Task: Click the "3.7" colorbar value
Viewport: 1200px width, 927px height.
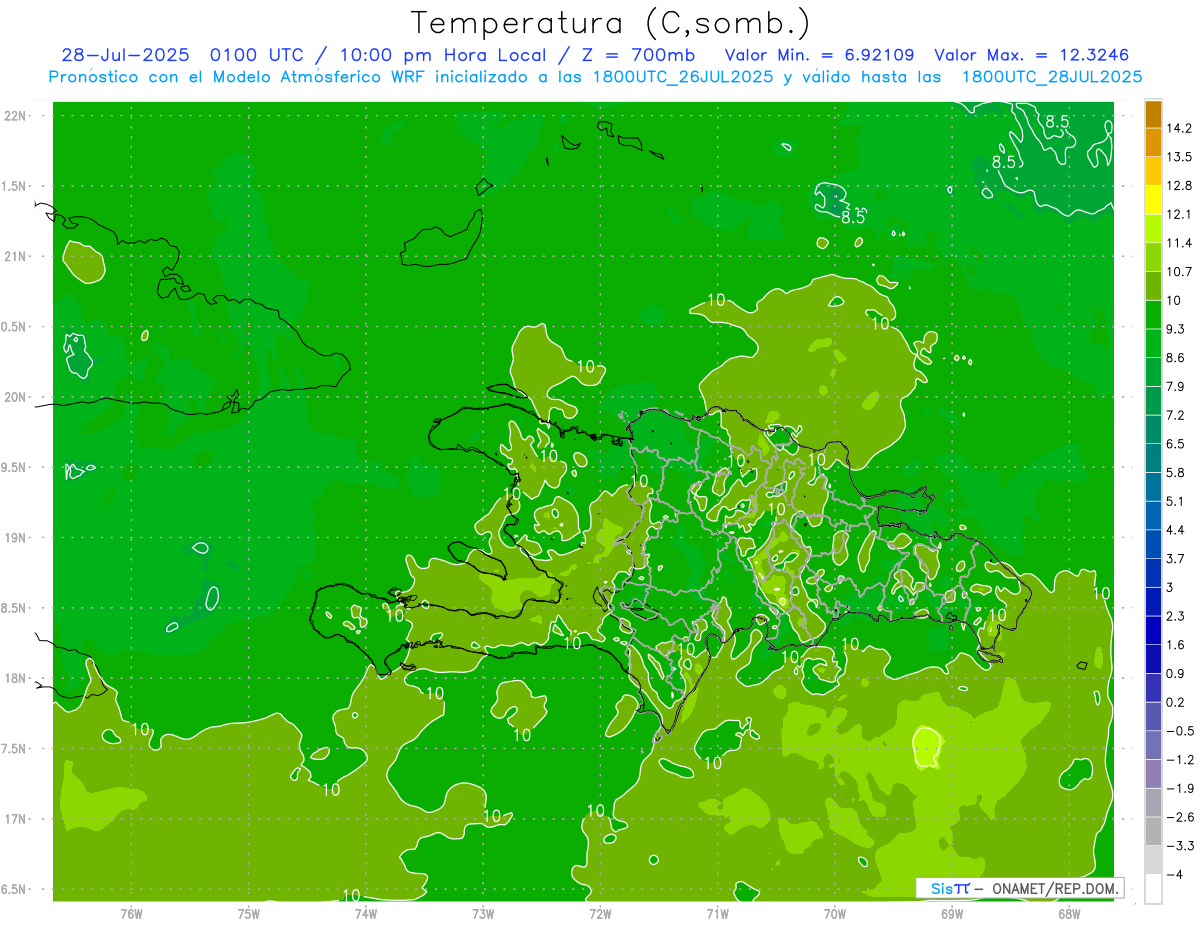Action: (1176, 558)
